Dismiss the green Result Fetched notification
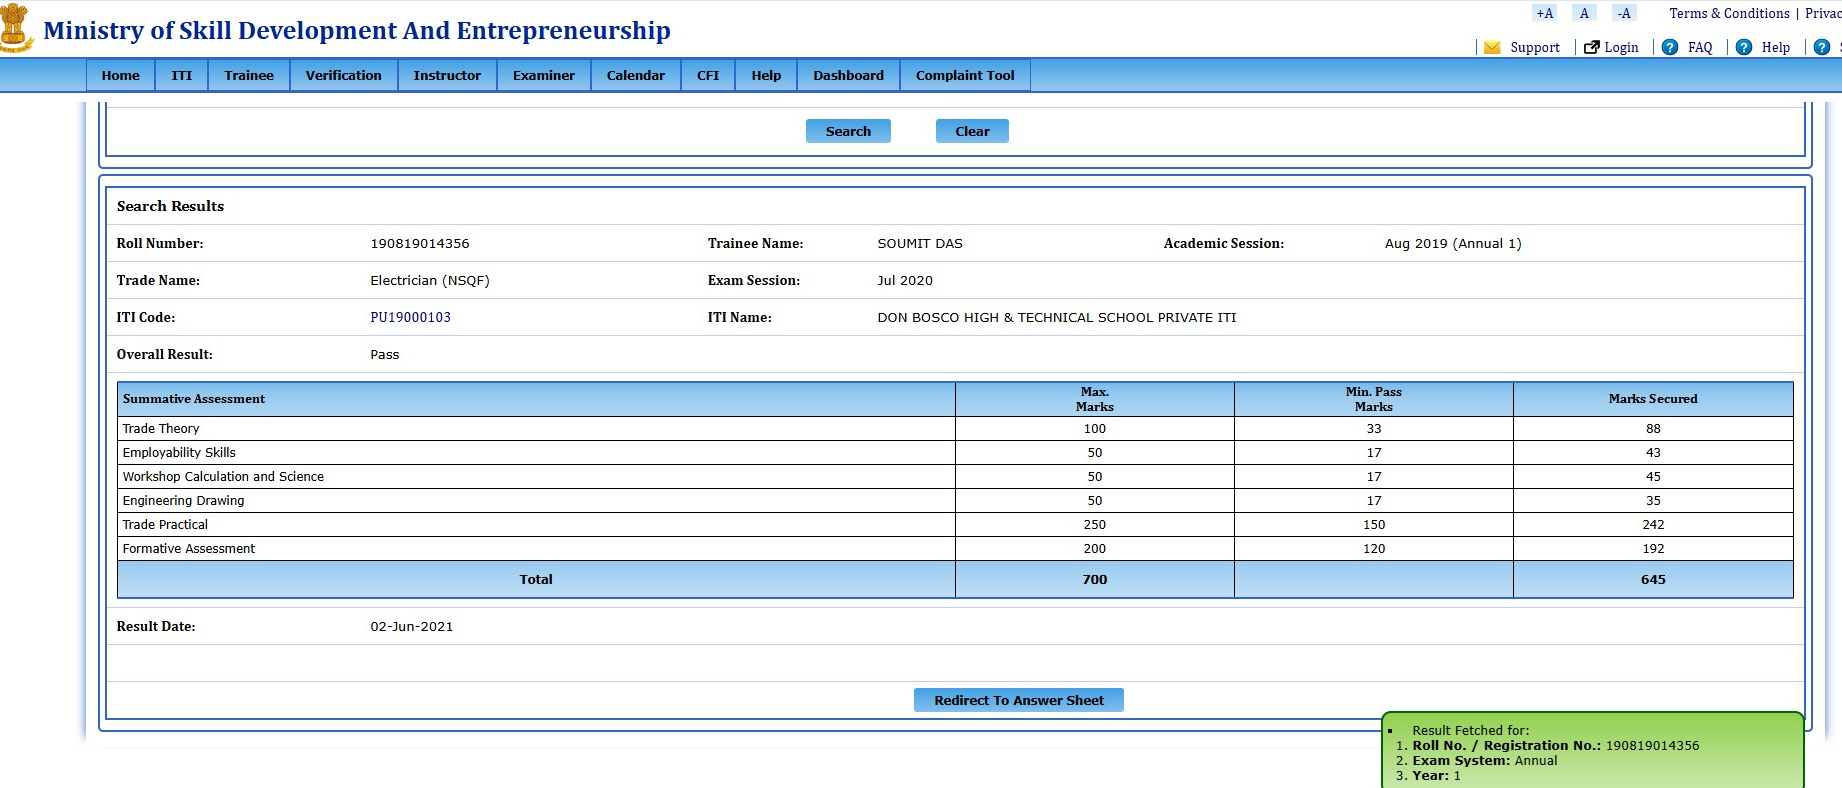1842x788 pixels. coord(1592,752)
